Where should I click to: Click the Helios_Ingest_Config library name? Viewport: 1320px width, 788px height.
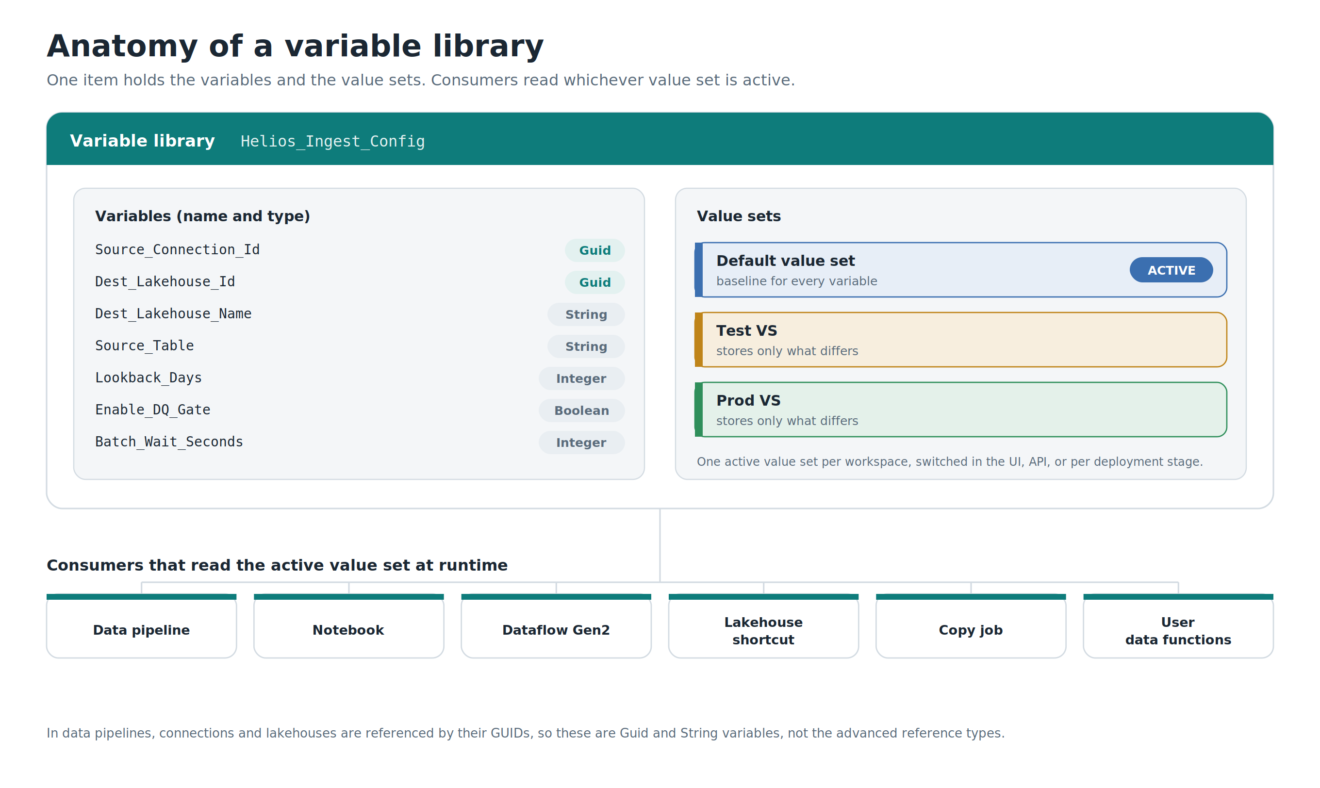pyautogui.click(x=333, y=141)
